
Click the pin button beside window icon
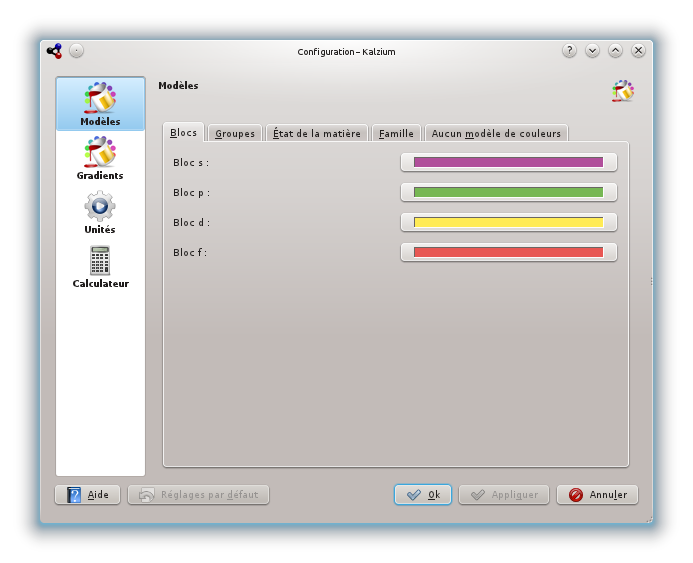(77, 51)
